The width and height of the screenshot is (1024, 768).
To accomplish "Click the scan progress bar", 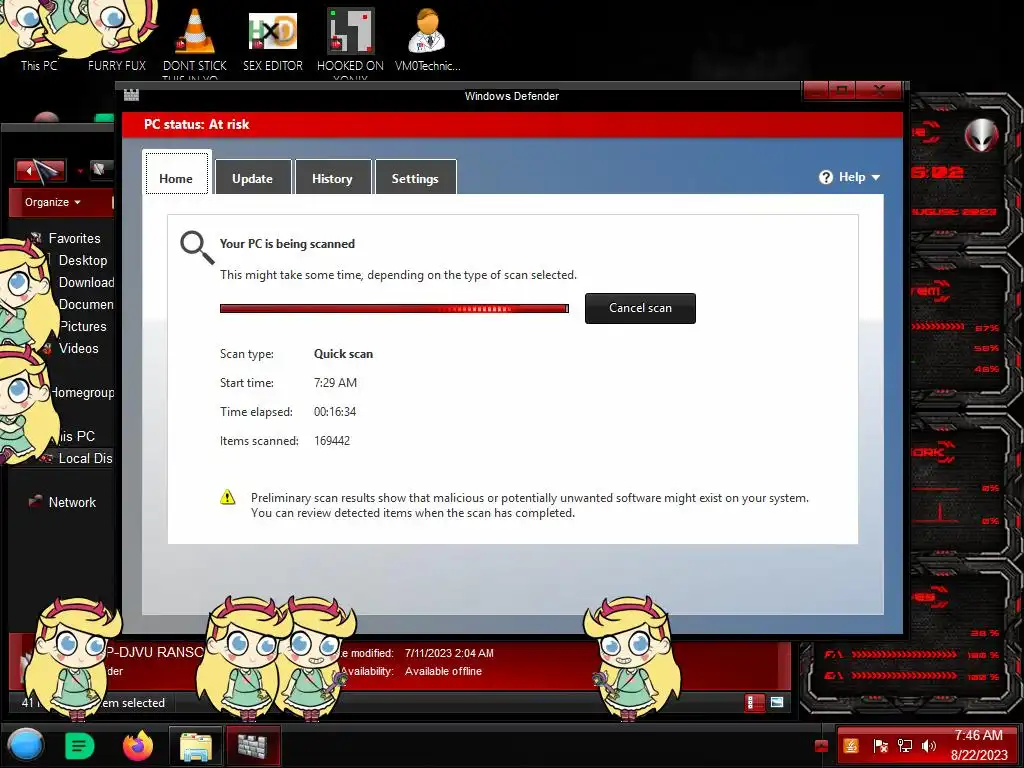I will pos(394,308).
